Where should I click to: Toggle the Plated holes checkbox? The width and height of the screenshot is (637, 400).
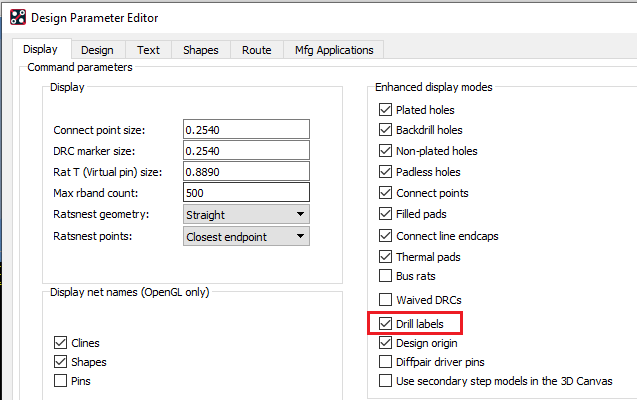point(385,110)
